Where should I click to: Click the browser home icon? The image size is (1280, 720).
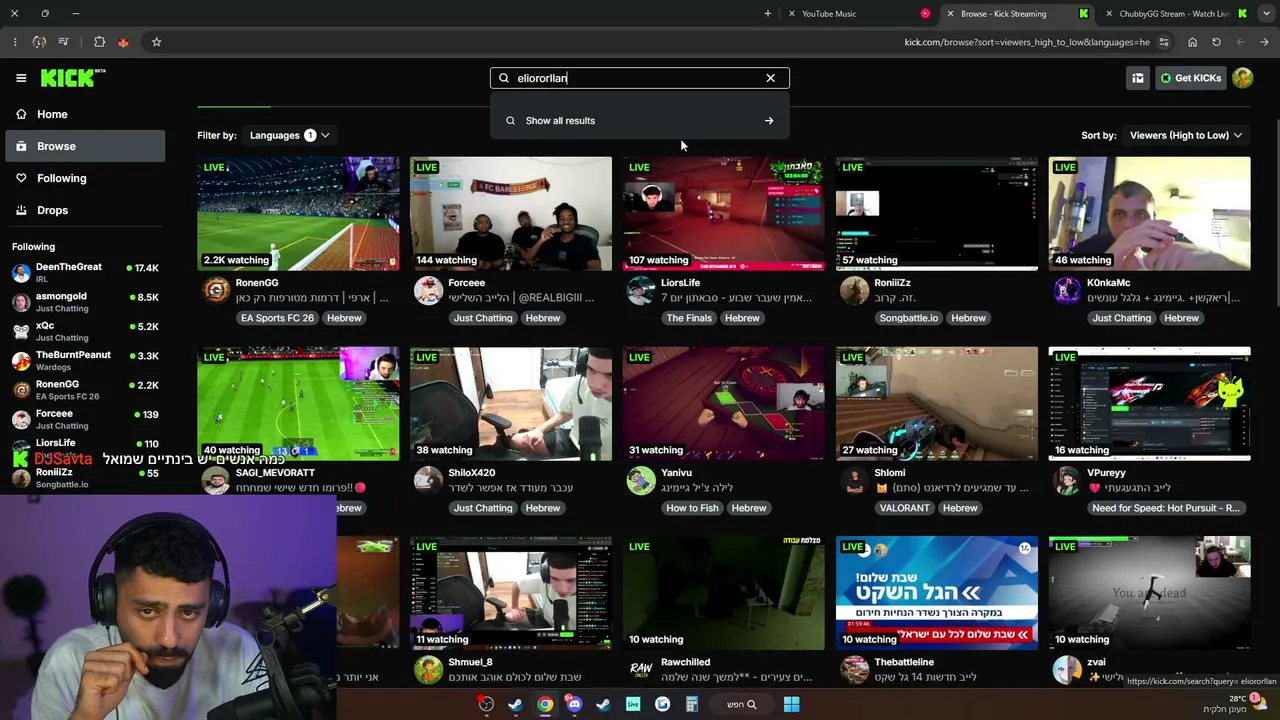click(x=1192, y=42)
